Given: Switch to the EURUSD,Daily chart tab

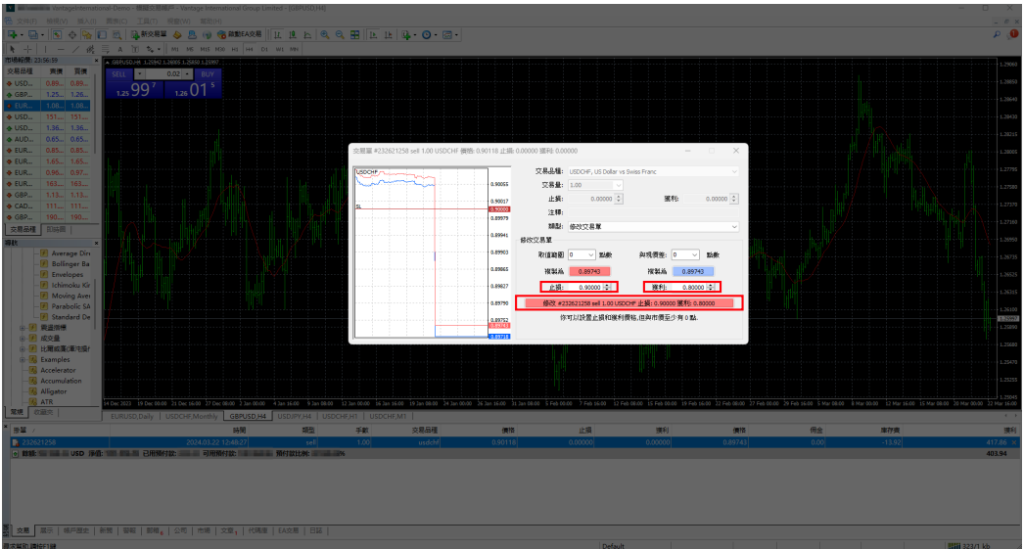Looking at the screenshot, I should point(132,415).
